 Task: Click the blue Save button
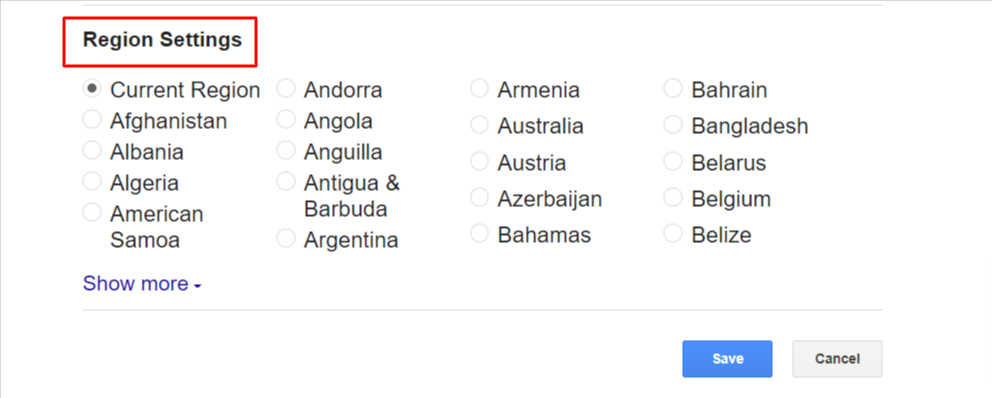pyautogui.click(x=727, y=359)
